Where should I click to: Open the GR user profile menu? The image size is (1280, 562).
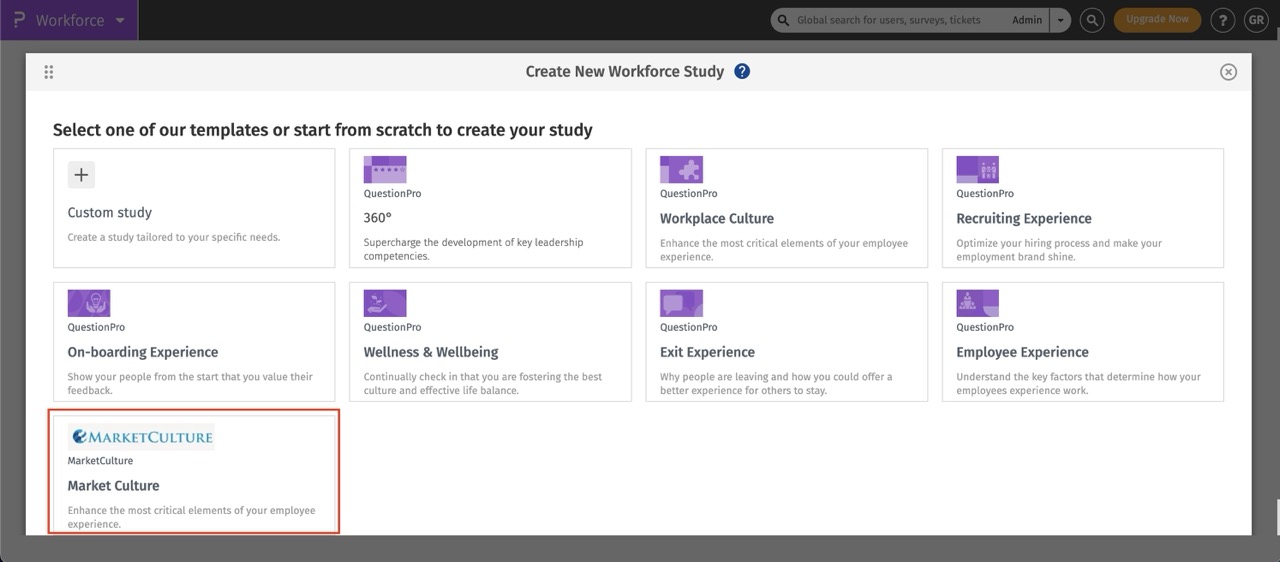coord(1255,20)
